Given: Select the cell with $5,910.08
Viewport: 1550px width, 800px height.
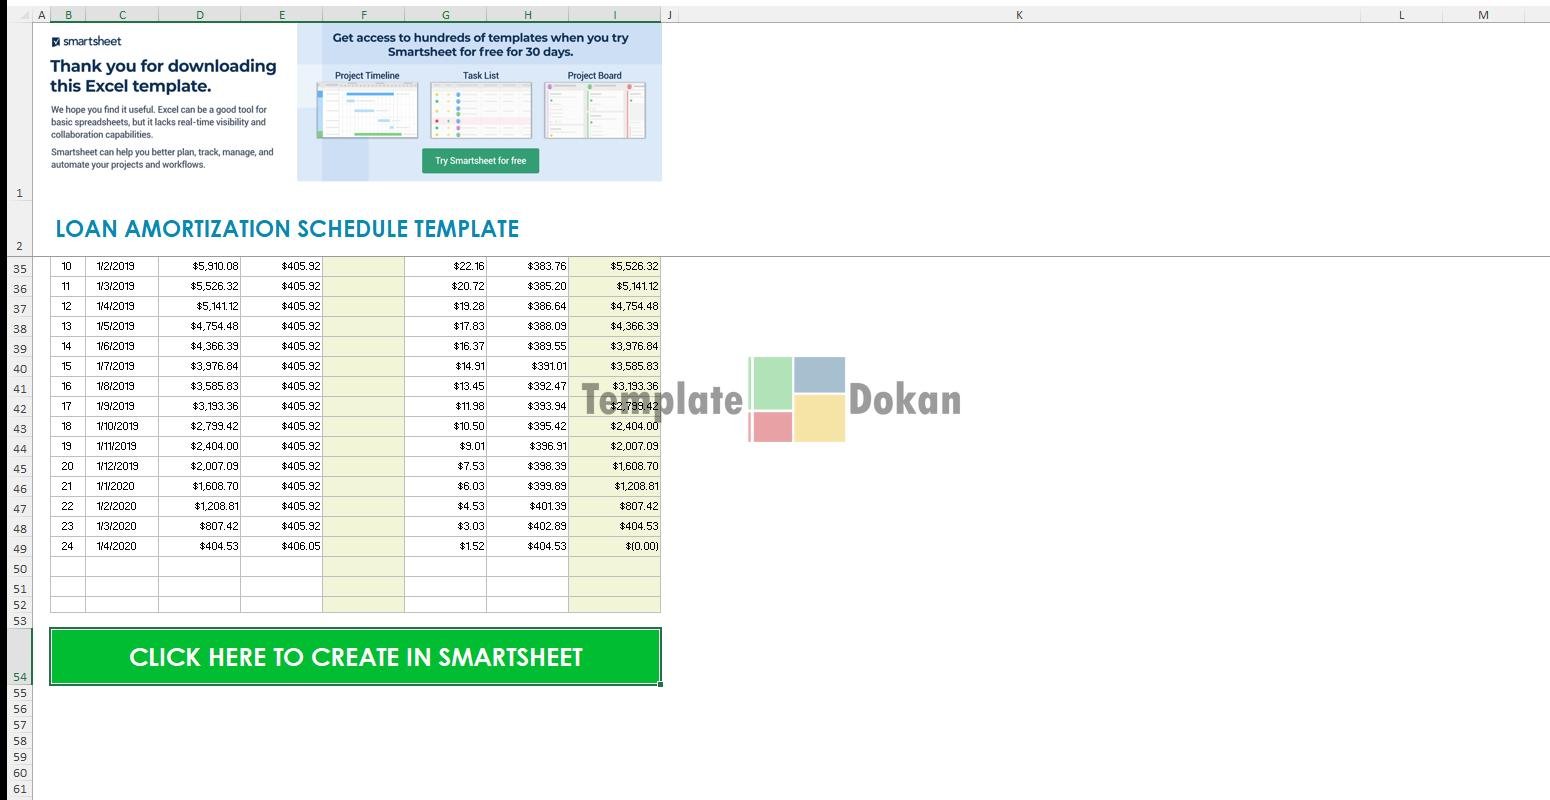Looking at the screenshot, I should coord(199,266).
